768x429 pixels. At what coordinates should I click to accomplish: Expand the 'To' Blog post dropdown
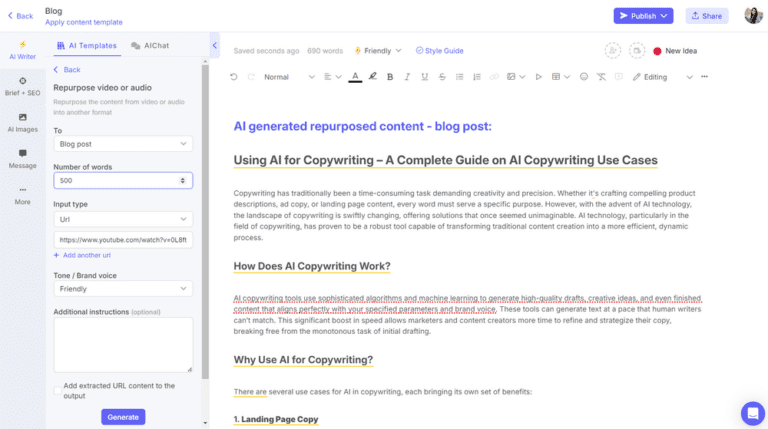pyautogui.click(x=122, y=144)
